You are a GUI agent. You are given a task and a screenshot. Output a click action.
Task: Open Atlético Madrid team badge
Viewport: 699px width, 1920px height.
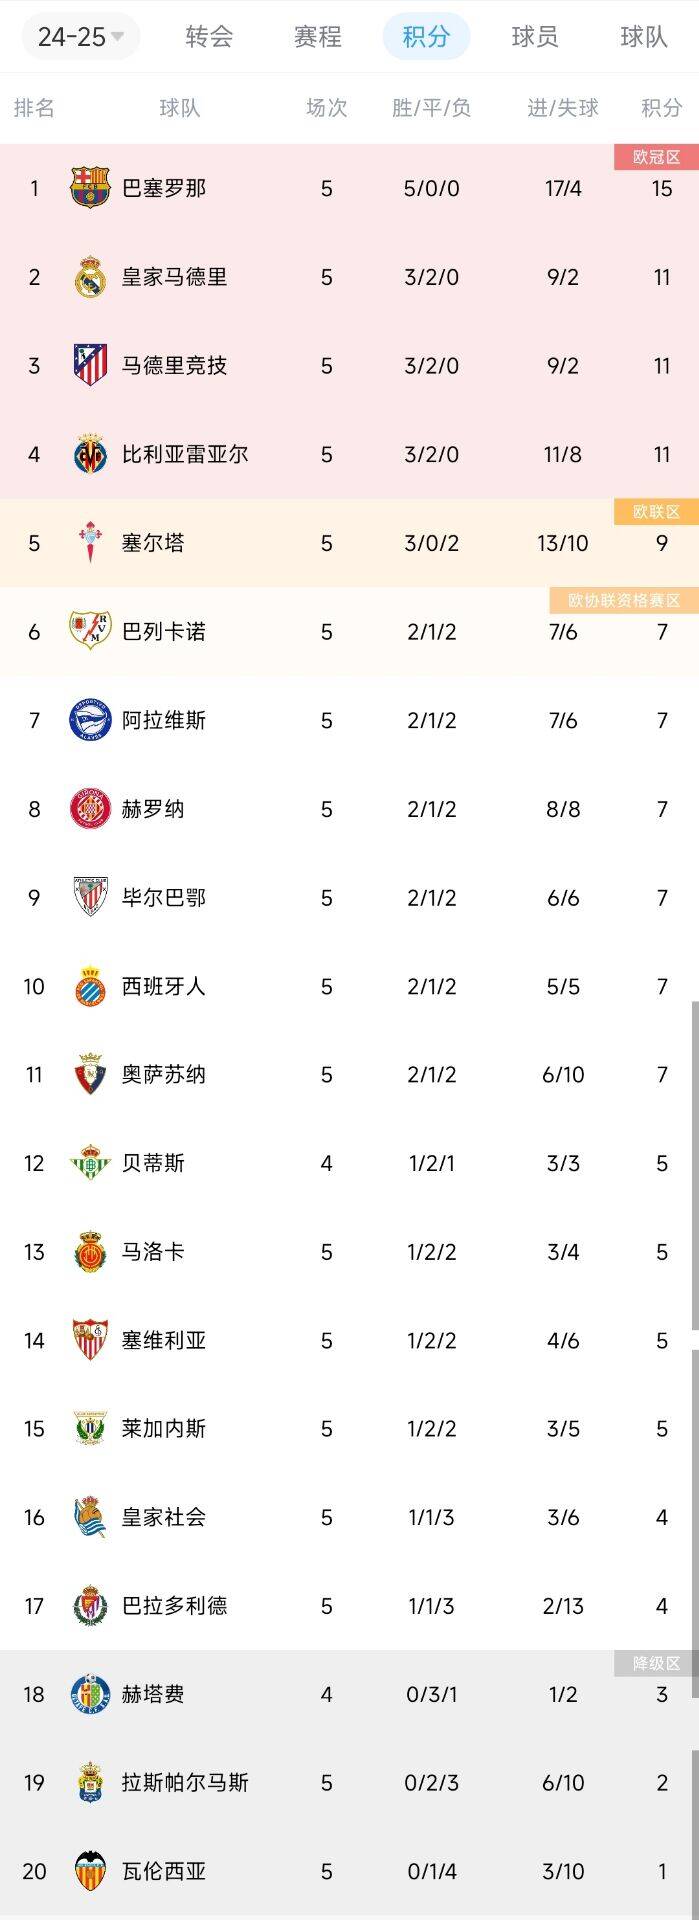tap(90, 365)
